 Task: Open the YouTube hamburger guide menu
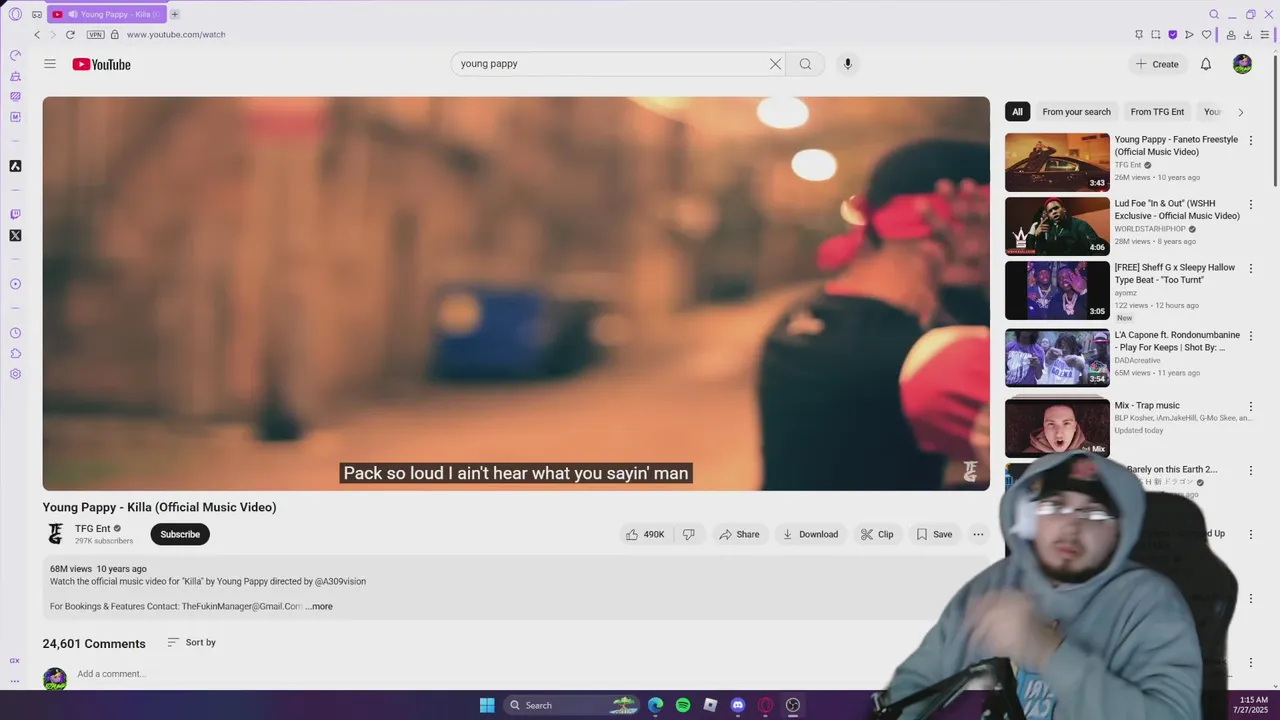coord(50,64)
